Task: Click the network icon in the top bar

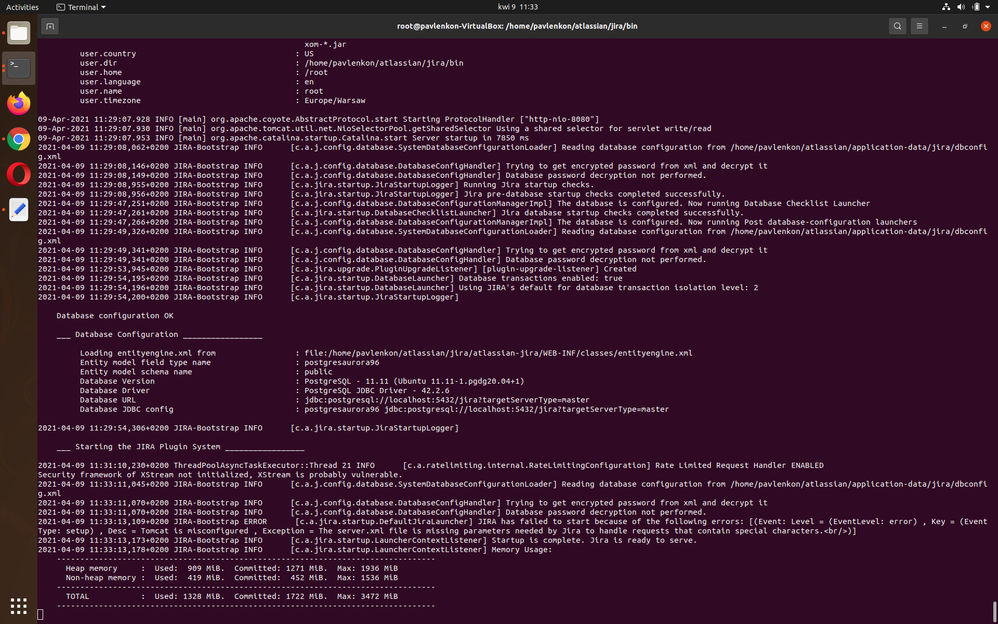Action: point(946,7)
